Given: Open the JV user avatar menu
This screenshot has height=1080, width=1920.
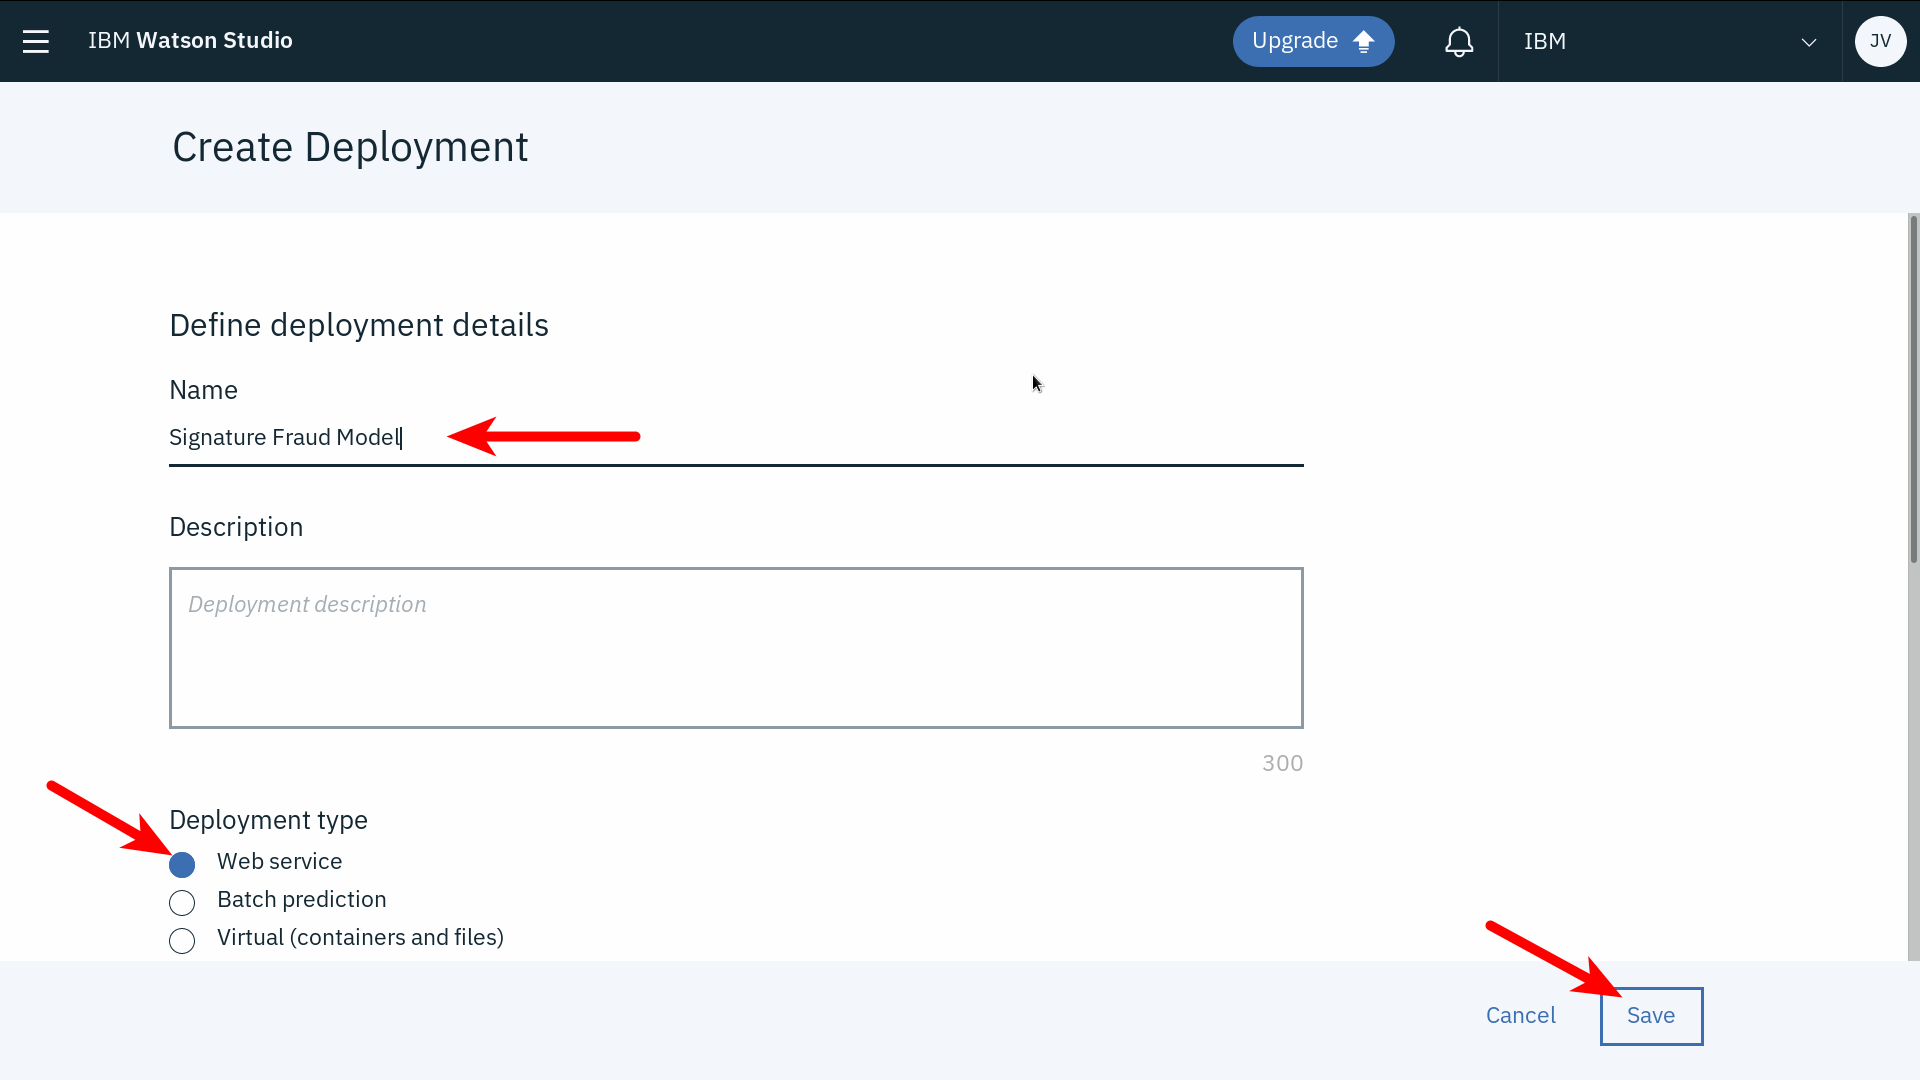Looking at the screenshot, I should point(1880,41).
